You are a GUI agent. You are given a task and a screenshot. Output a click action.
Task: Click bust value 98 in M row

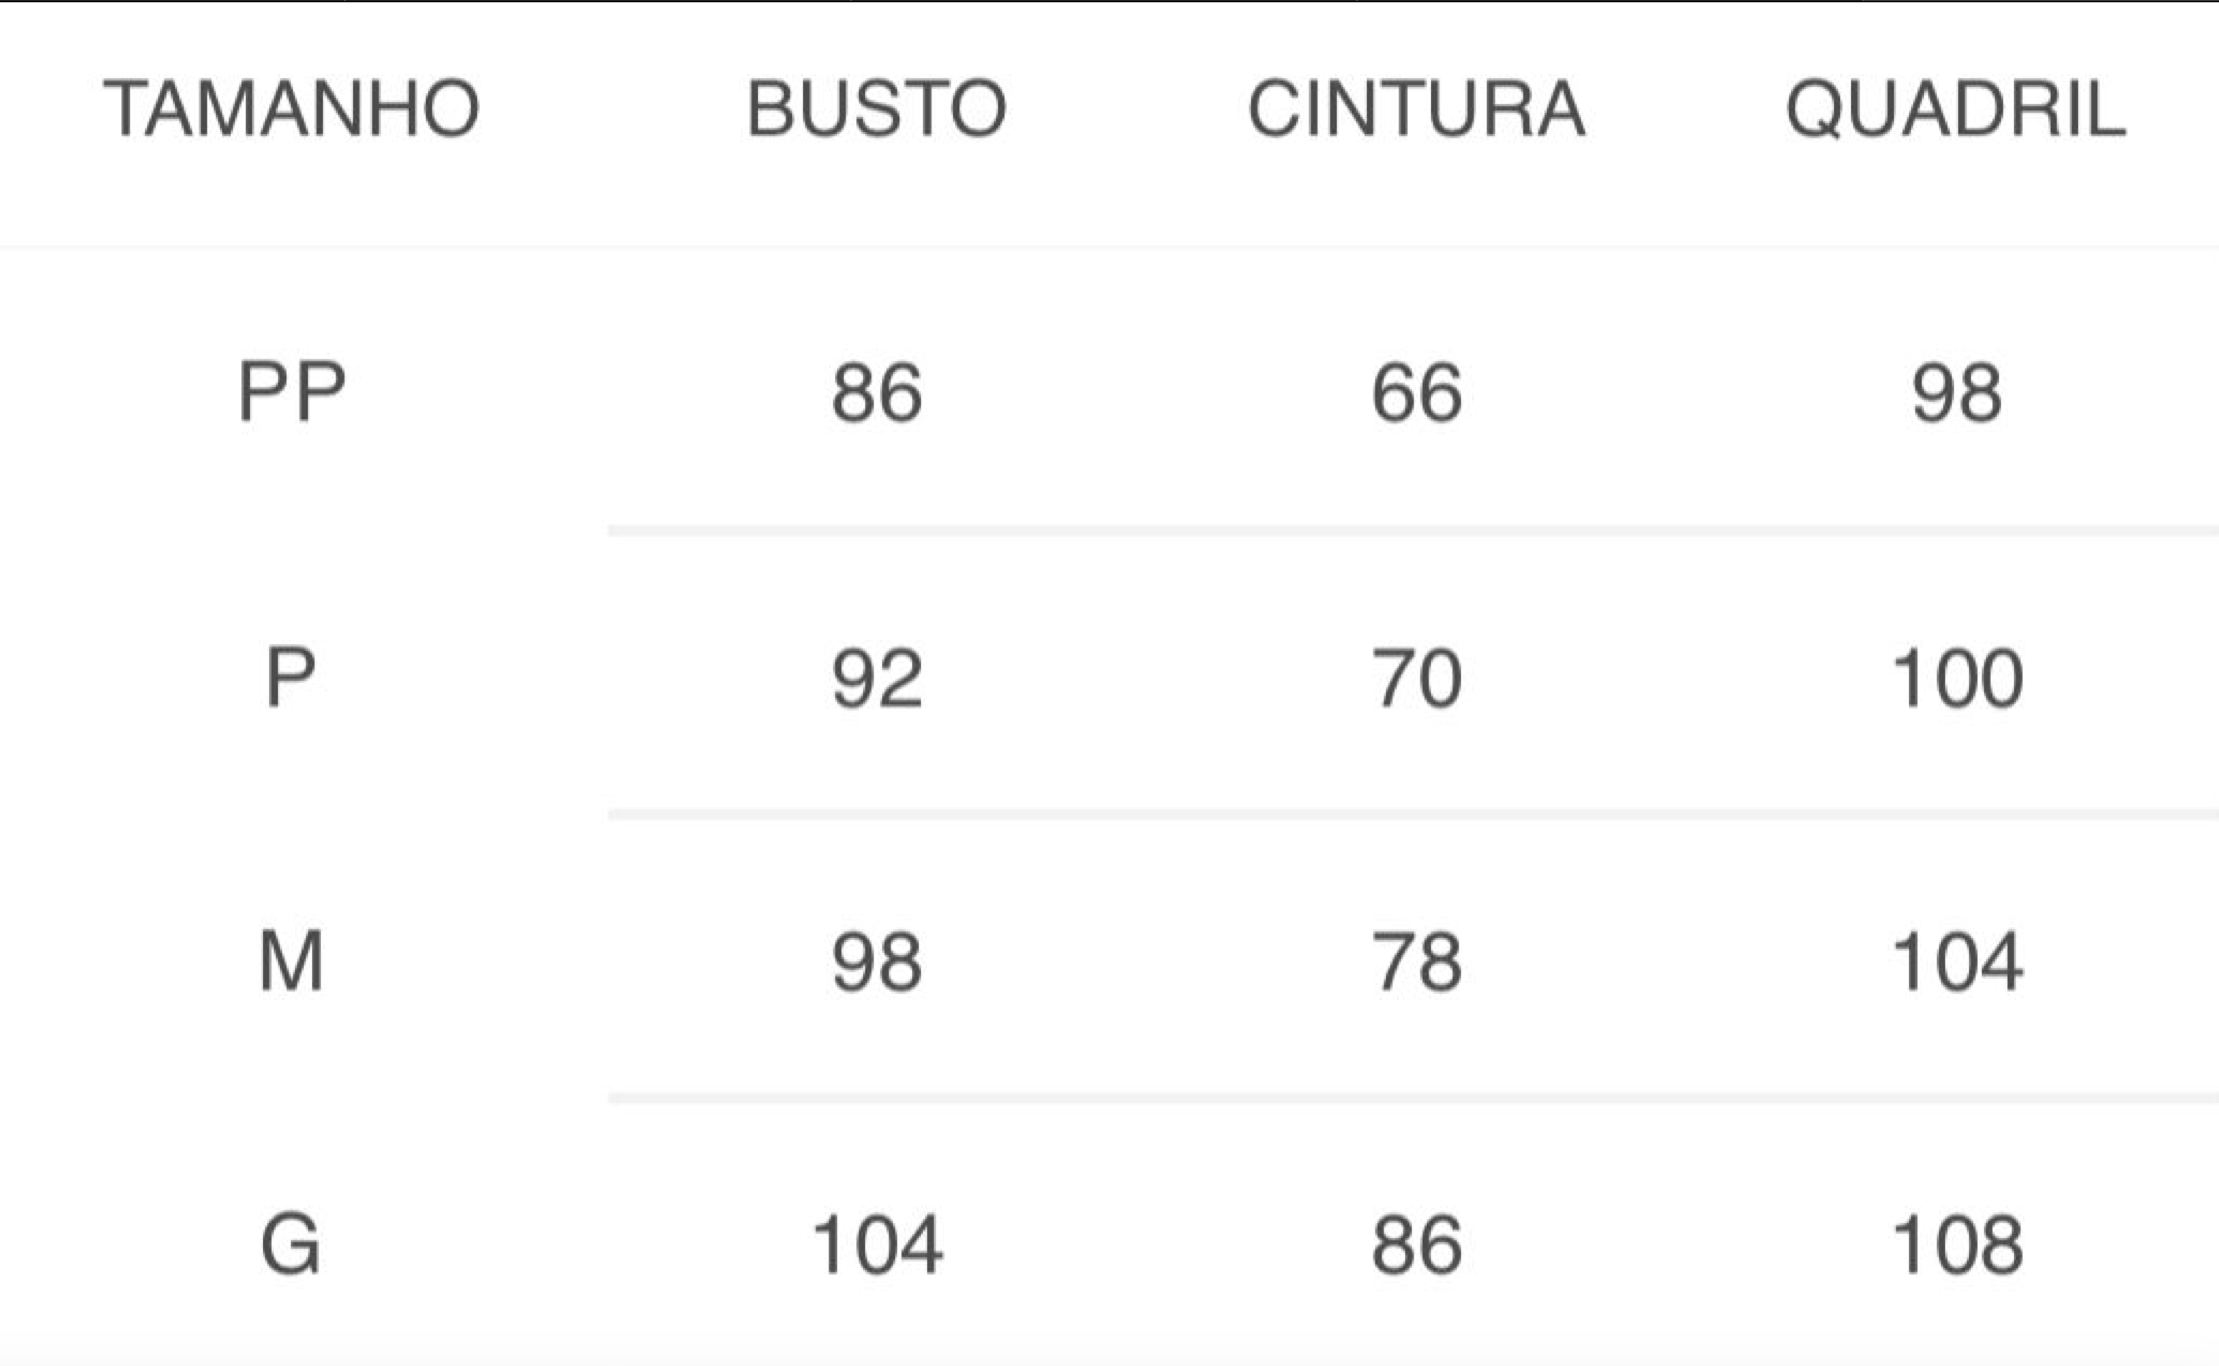click(x=876, y=963)
